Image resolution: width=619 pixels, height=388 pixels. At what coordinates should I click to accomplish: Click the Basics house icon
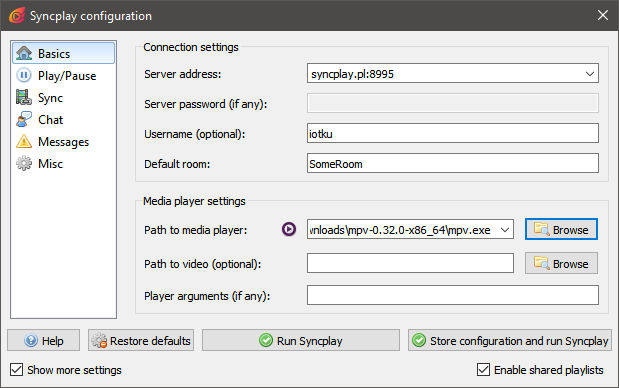(x=24, y=53)
